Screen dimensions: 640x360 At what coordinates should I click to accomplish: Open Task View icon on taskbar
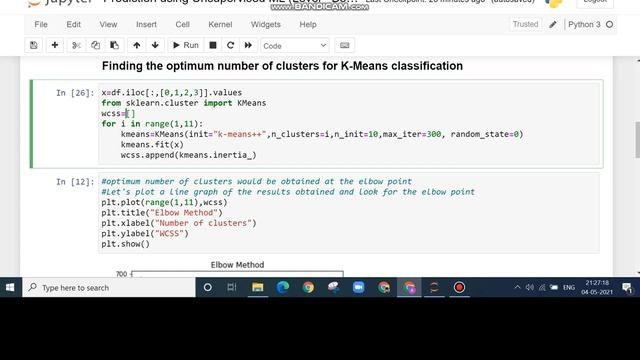(232, 288)
